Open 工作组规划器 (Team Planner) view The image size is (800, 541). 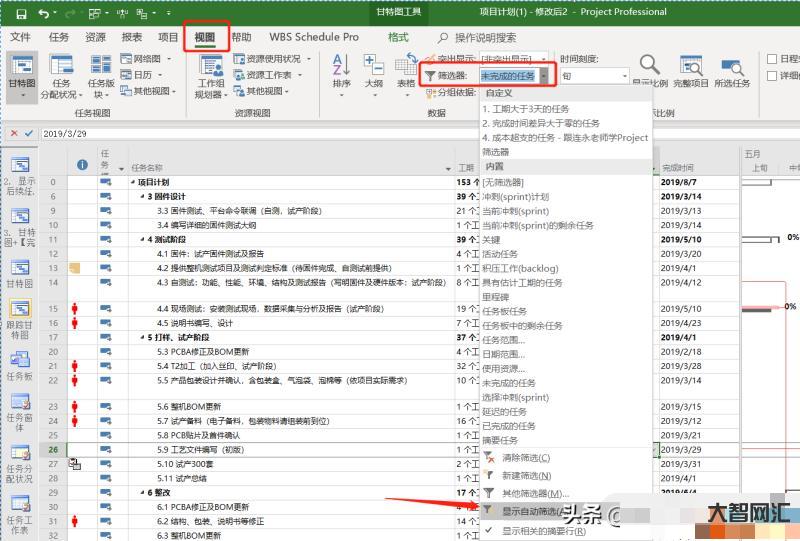[x=211, y=78]
